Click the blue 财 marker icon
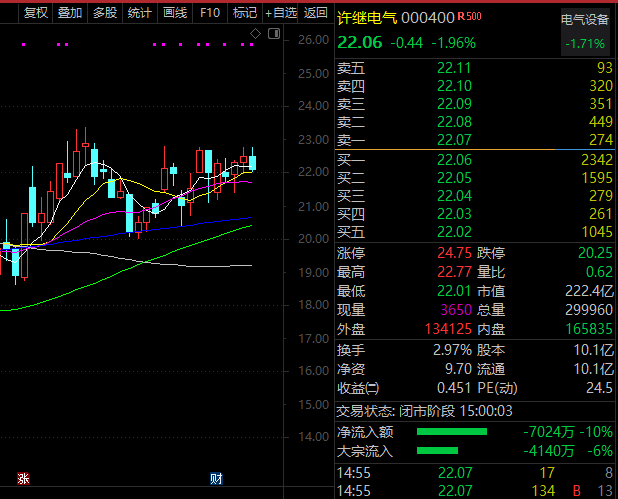618x499 pixels. [215, 478]
